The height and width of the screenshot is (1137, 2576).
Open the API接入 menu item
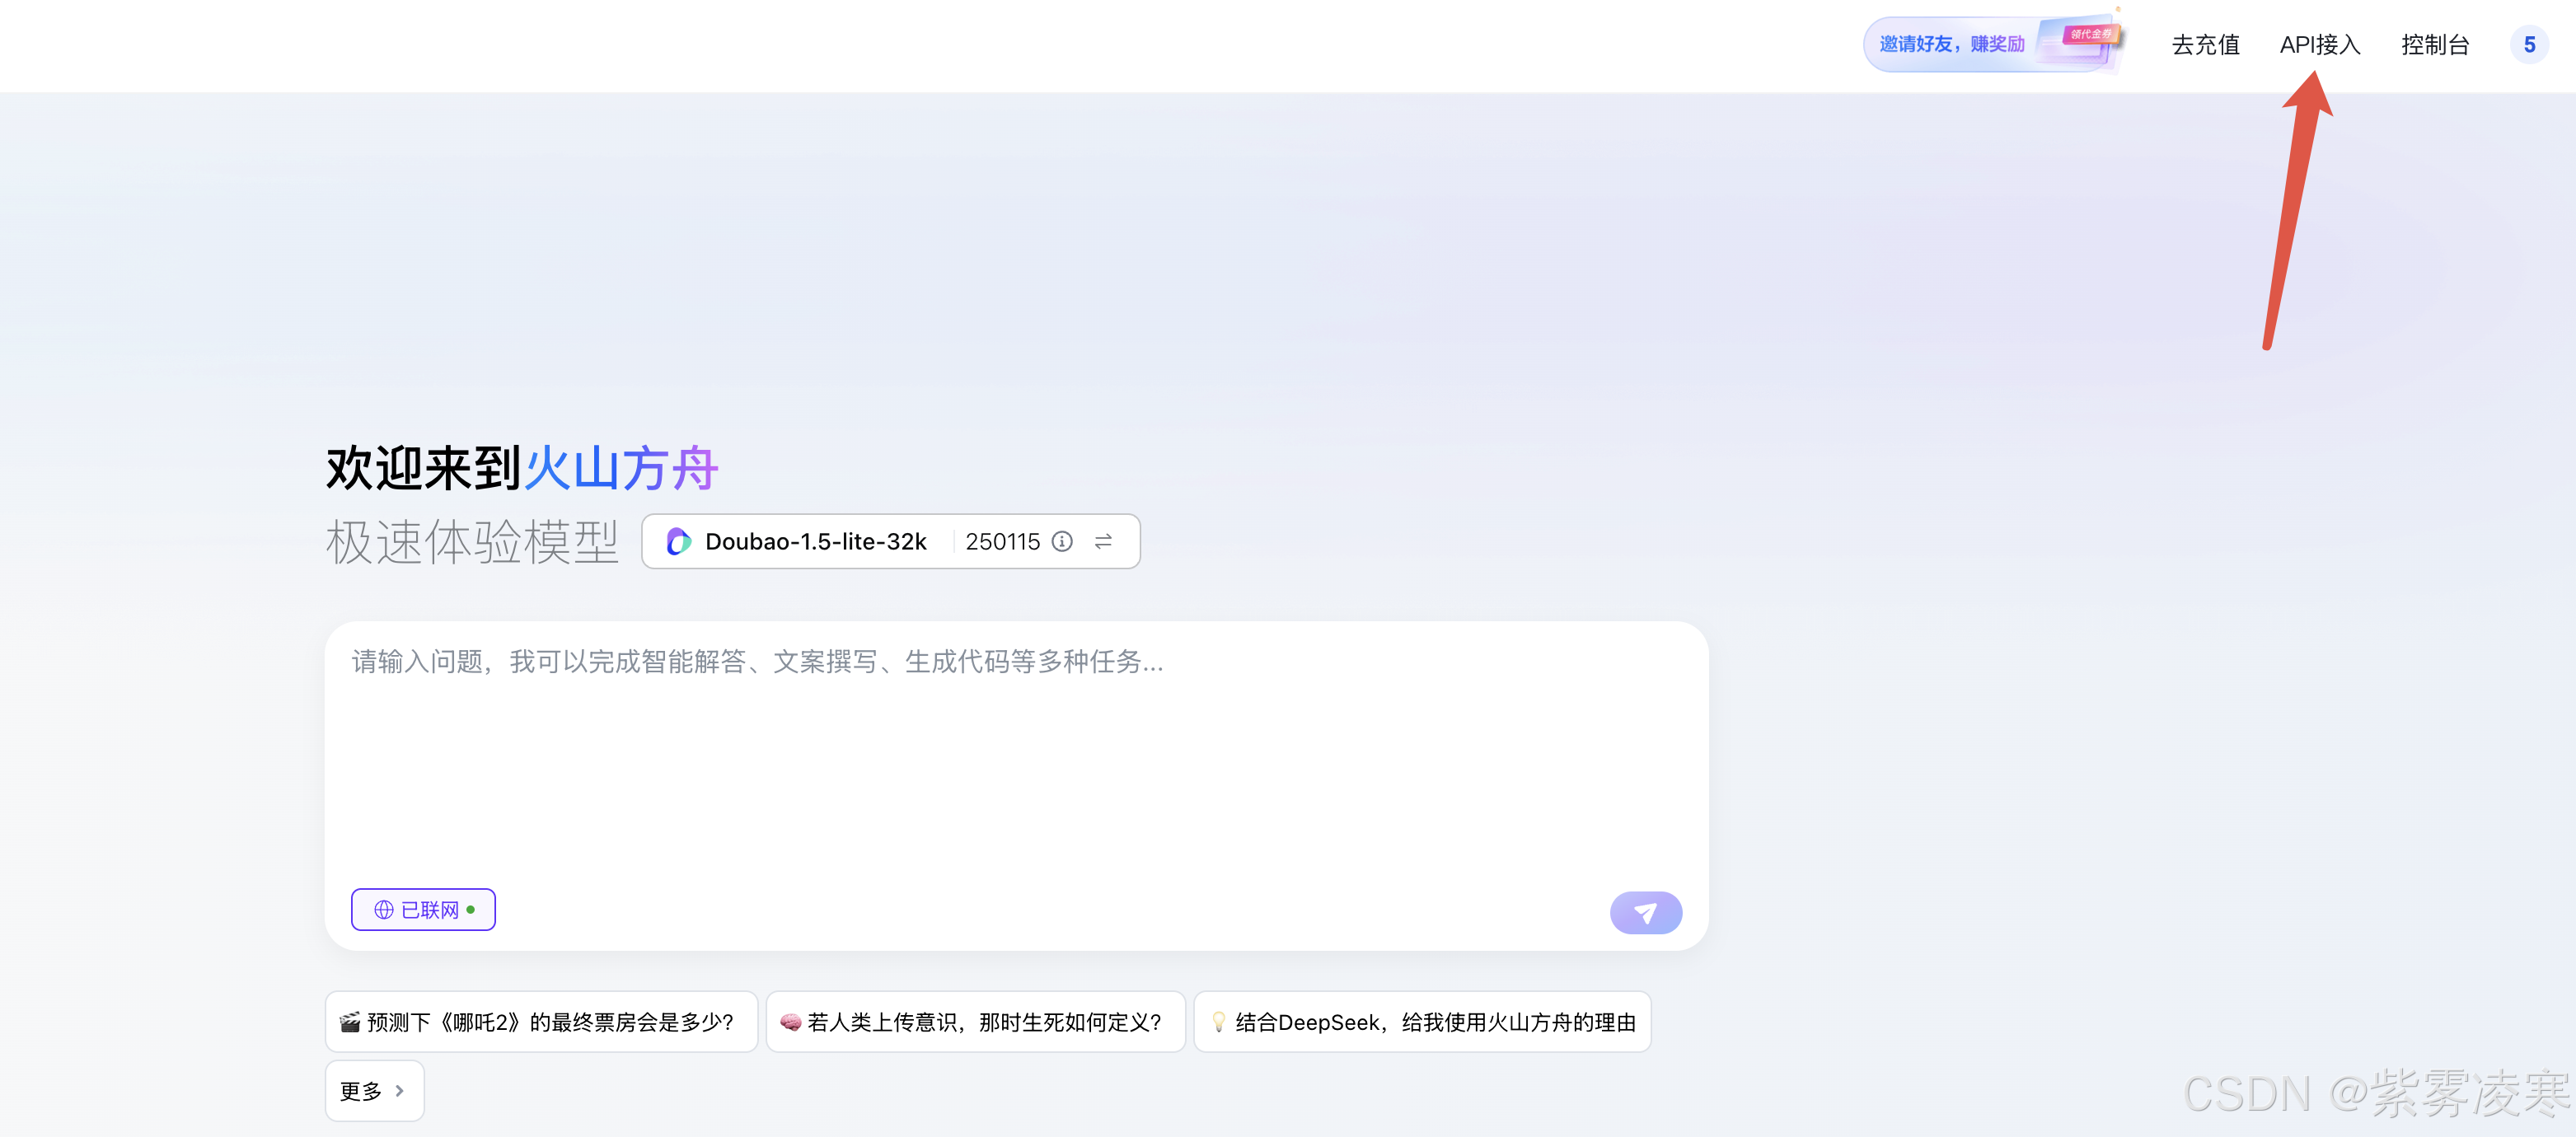coord(2319,45)
